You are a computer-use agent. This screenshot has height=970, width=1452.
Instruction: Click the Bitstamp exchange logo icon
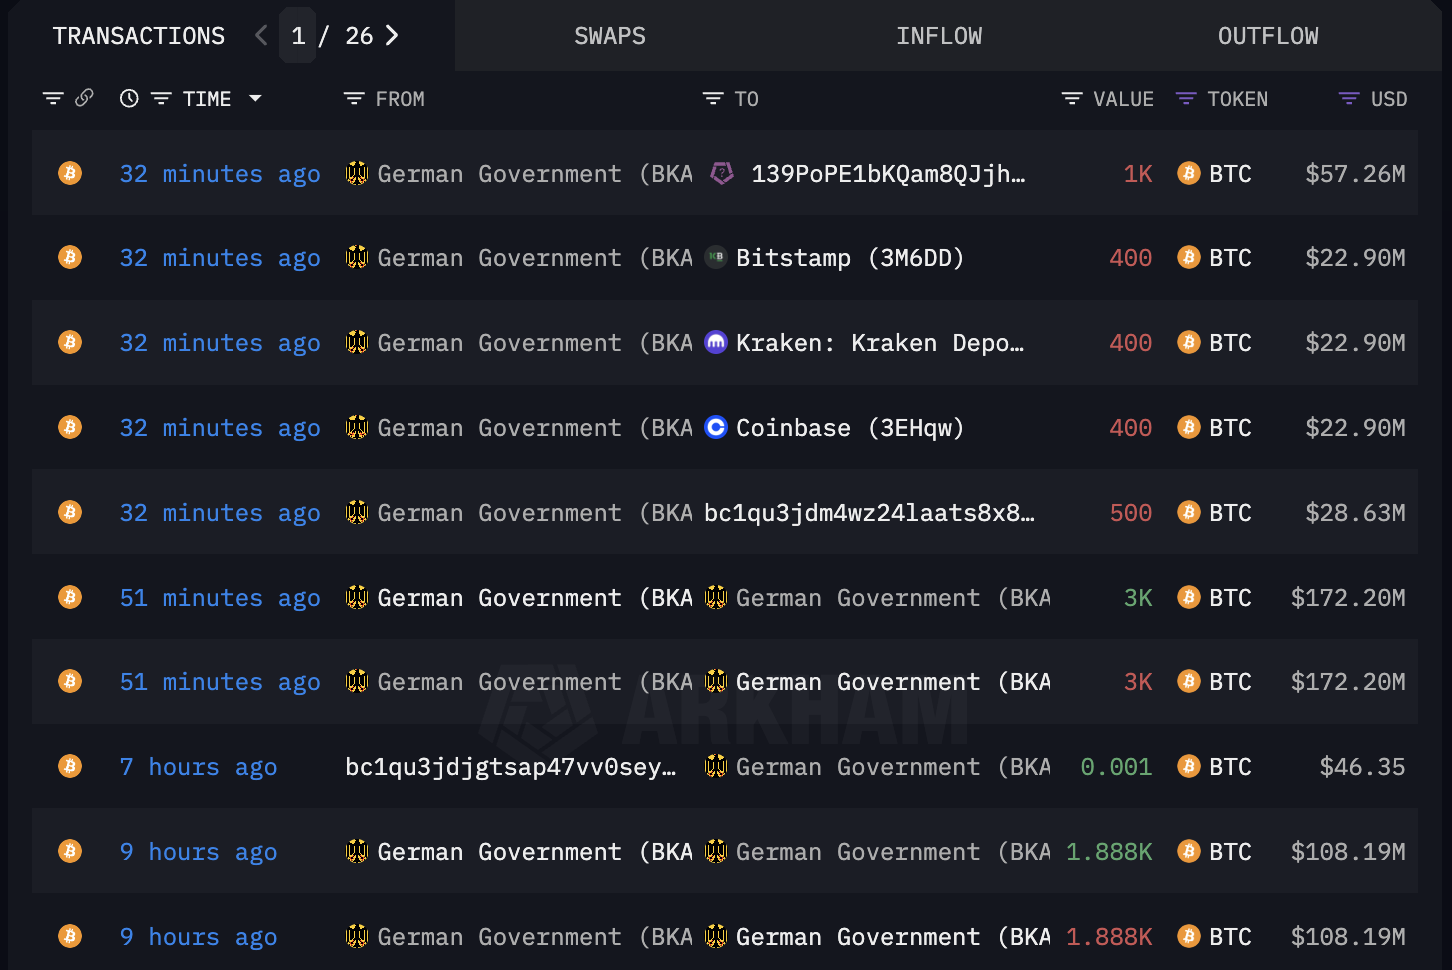coord(716,257)
